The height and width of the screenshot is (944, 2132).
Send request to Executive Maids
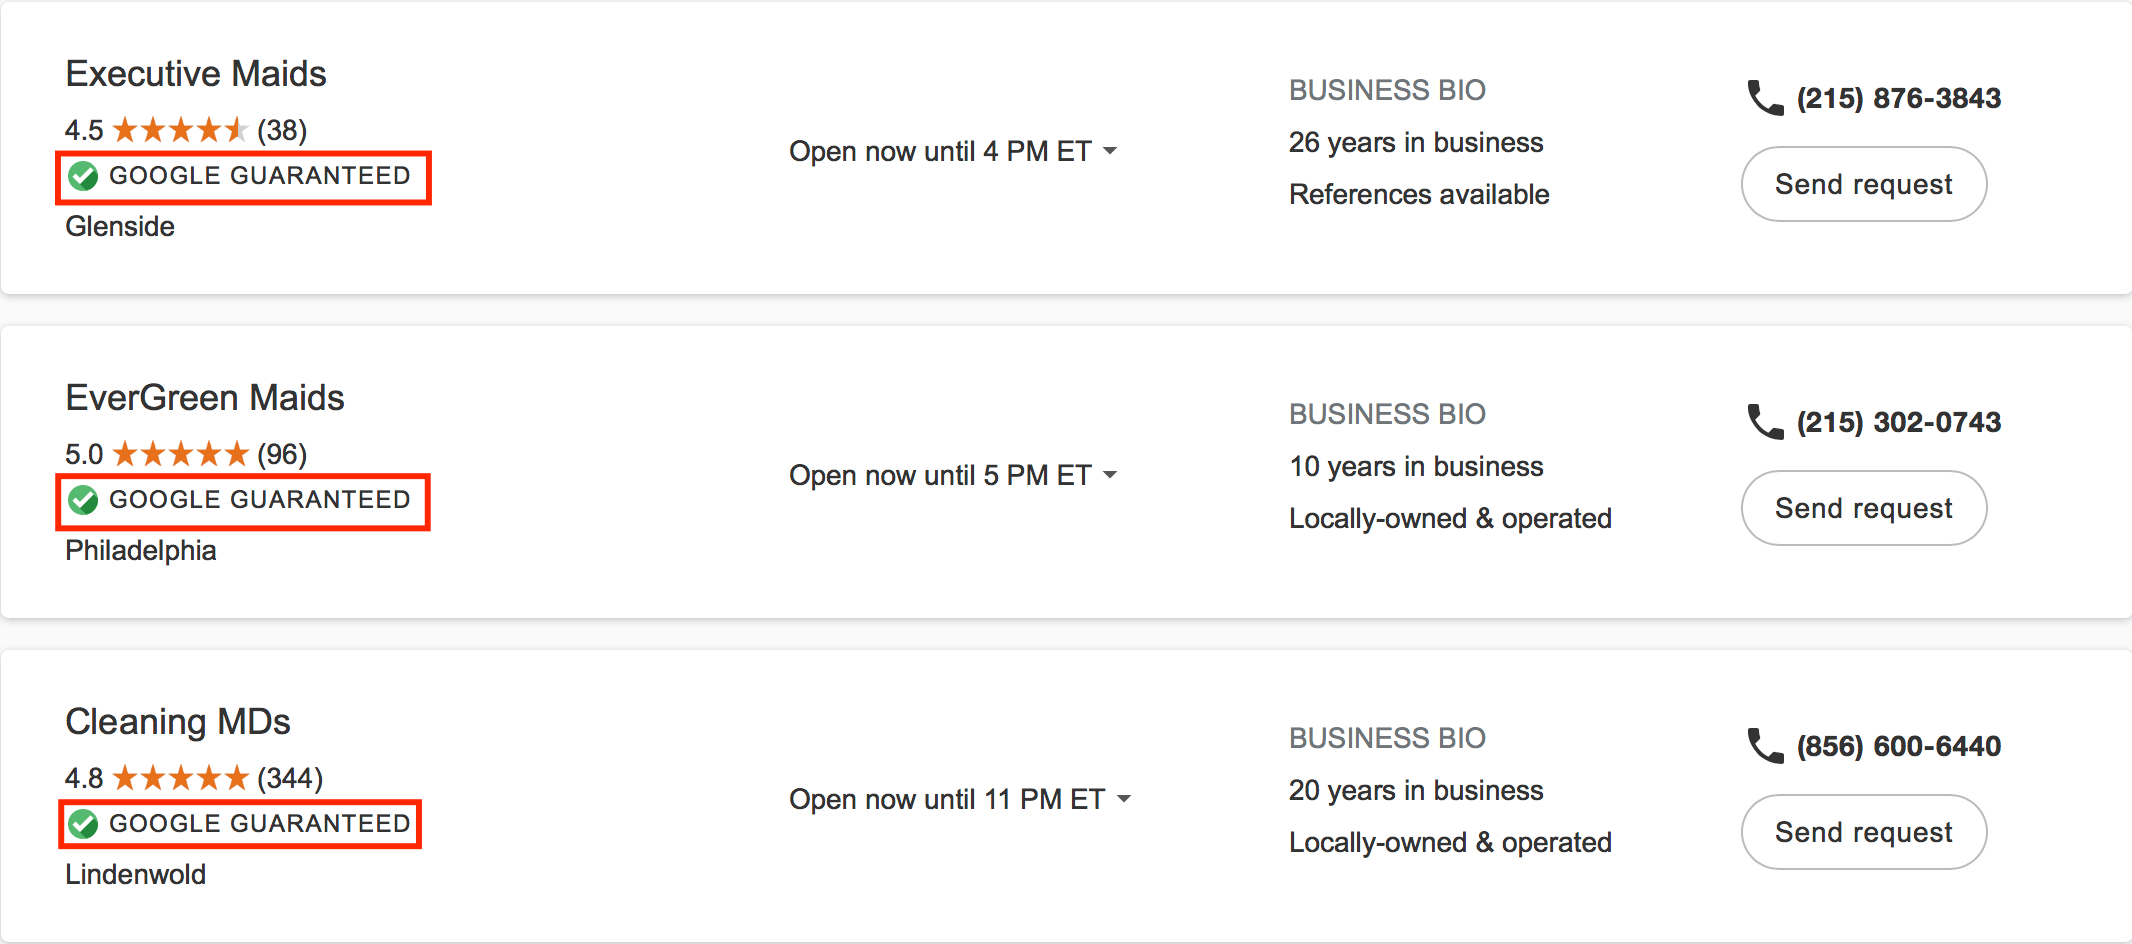pos(1864,184)
